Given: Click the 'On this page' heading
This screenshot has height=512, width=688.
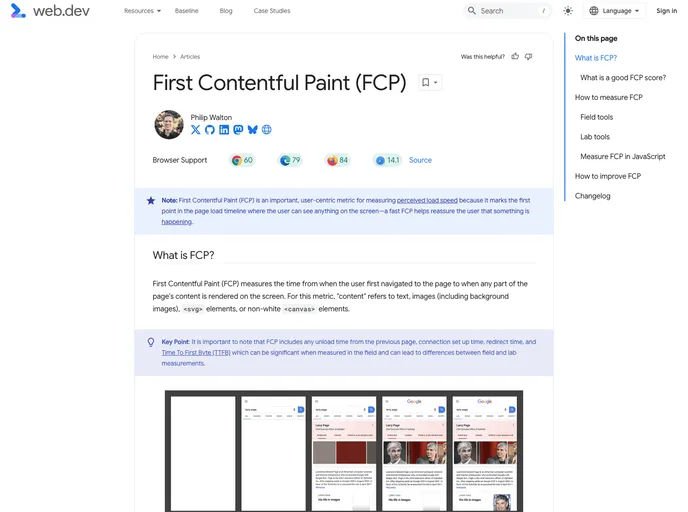Looking at the screenshot, I should (596, 38).
